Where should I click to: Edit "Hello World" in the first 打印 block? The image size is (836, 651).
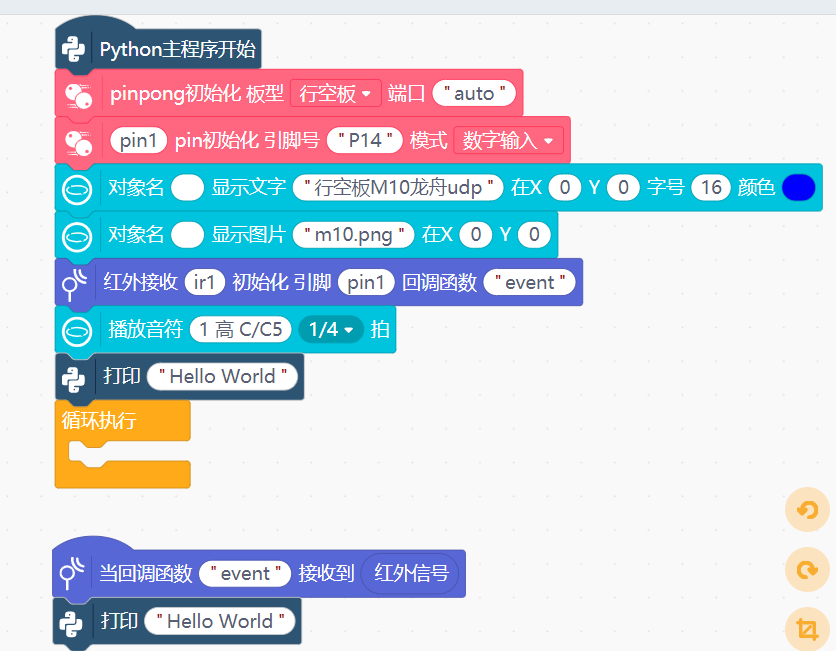click(222, 376)
